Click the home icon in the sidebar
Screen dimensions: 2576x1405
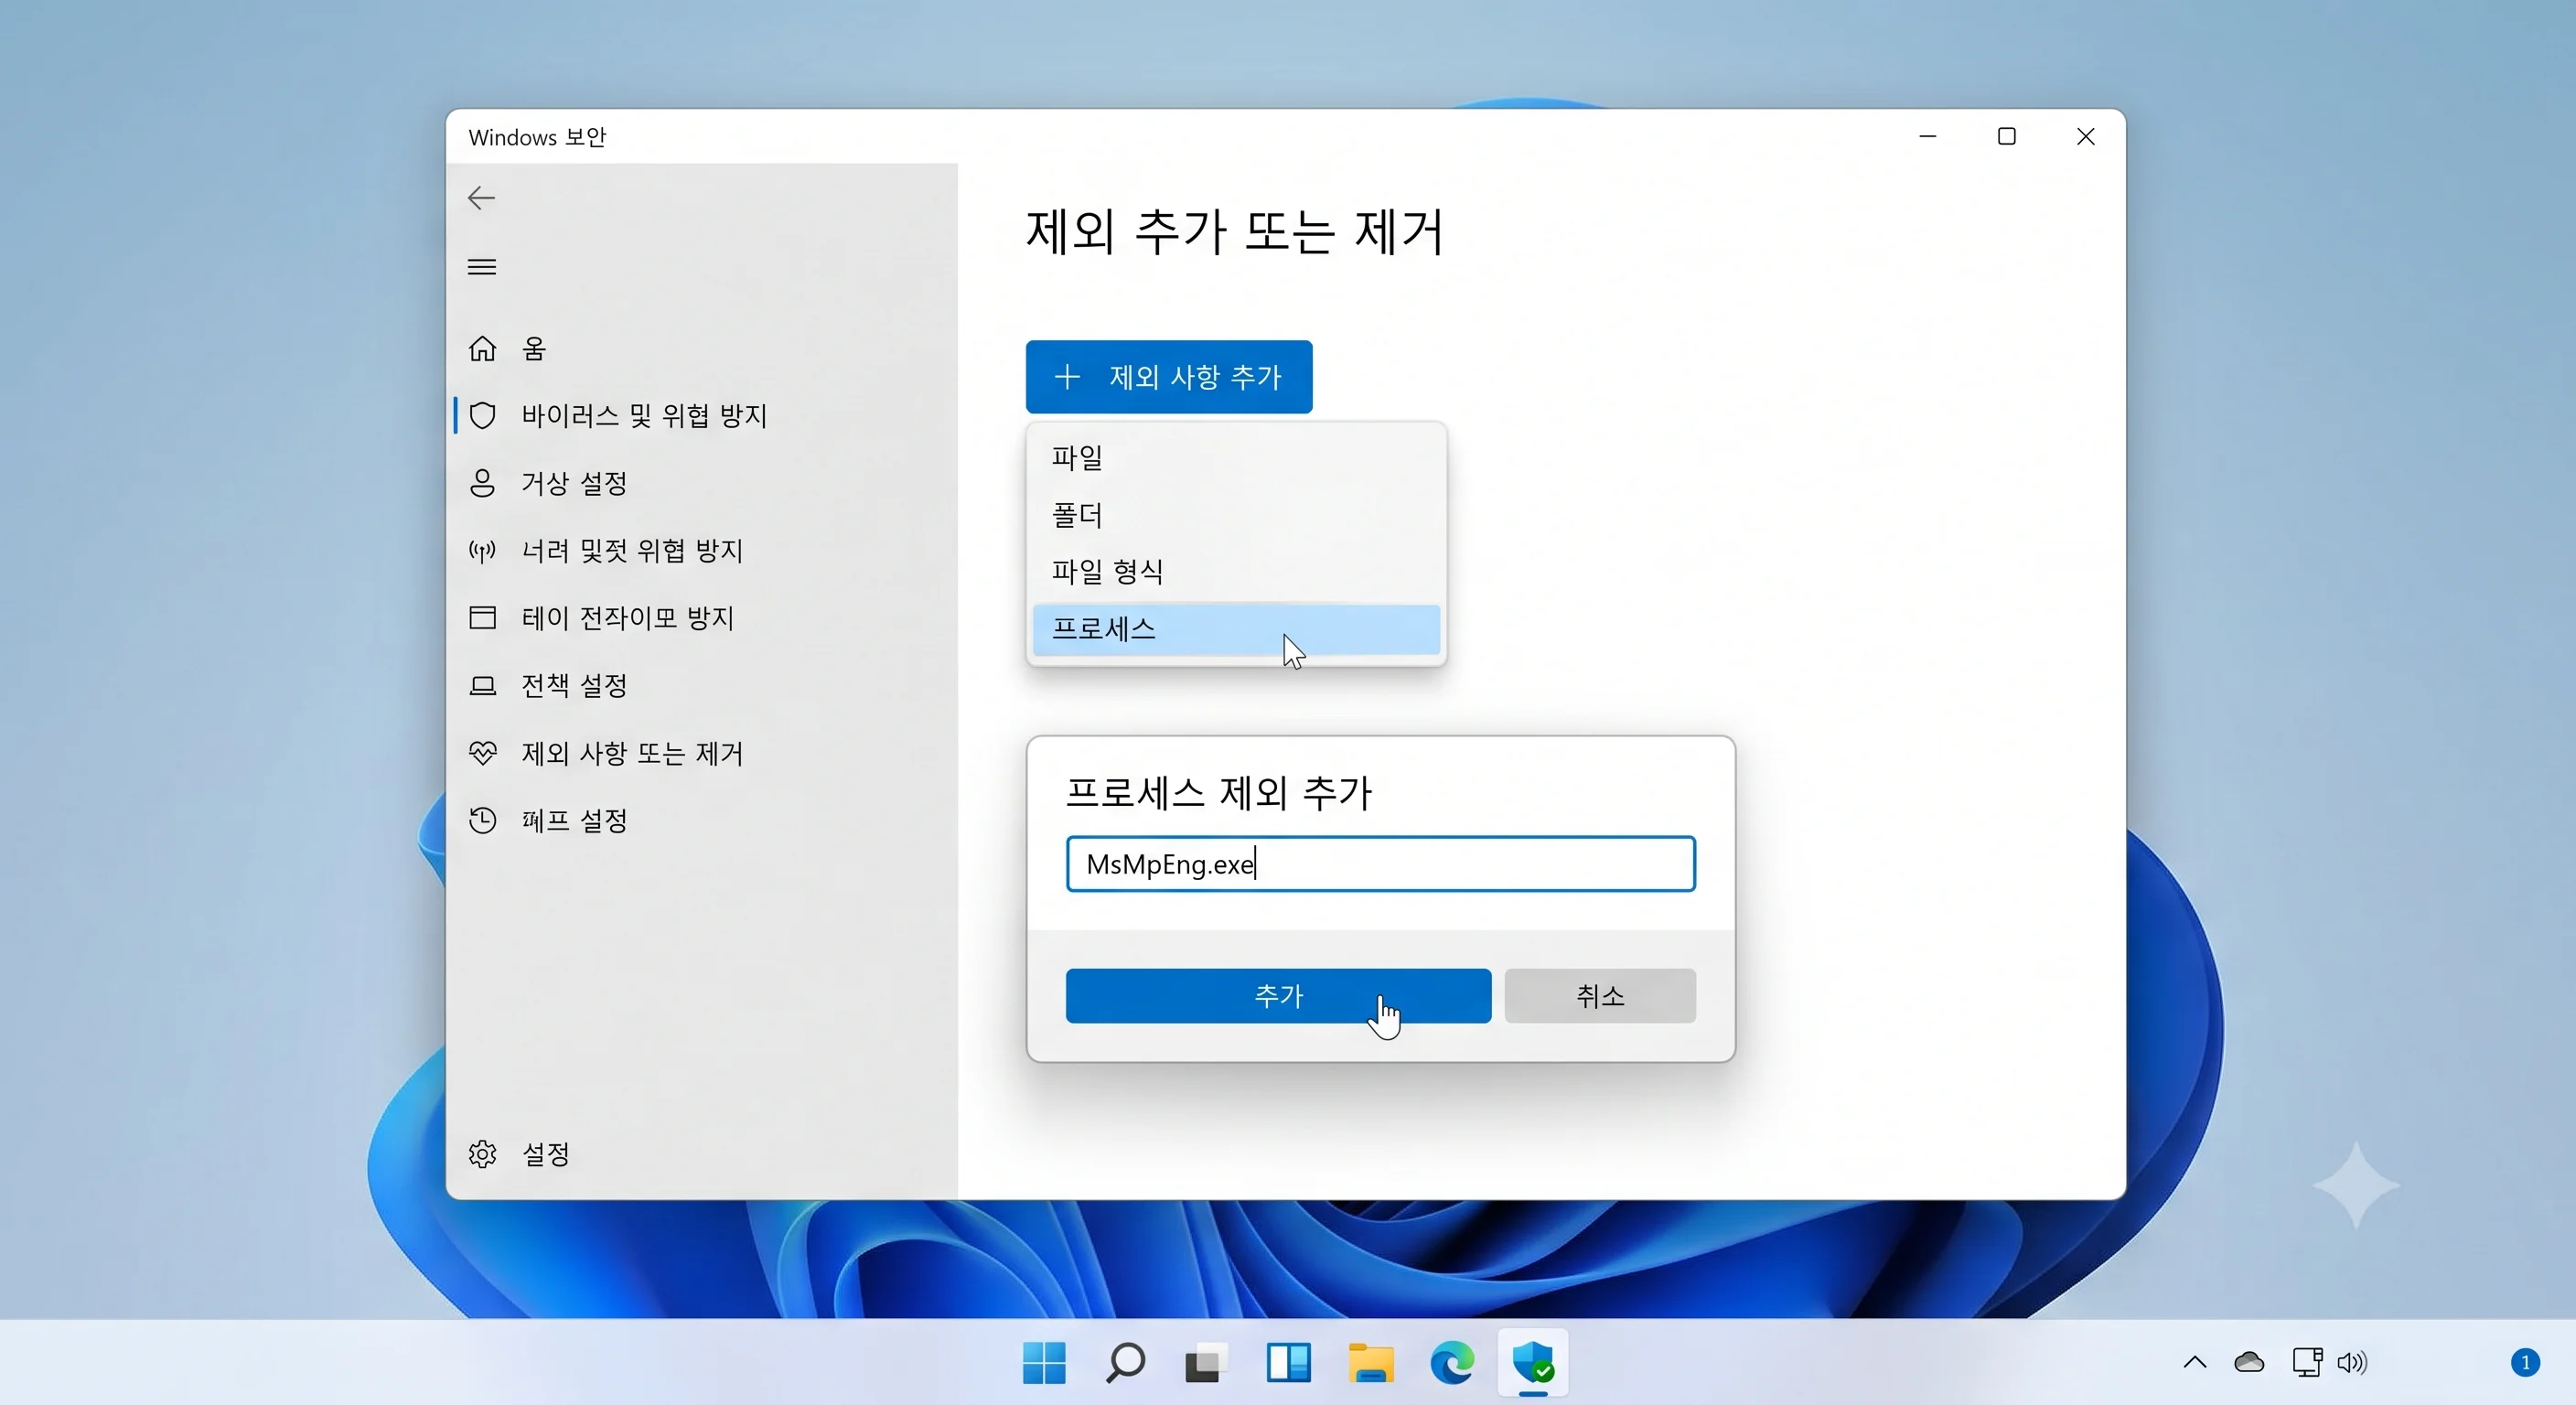point(482,348)
